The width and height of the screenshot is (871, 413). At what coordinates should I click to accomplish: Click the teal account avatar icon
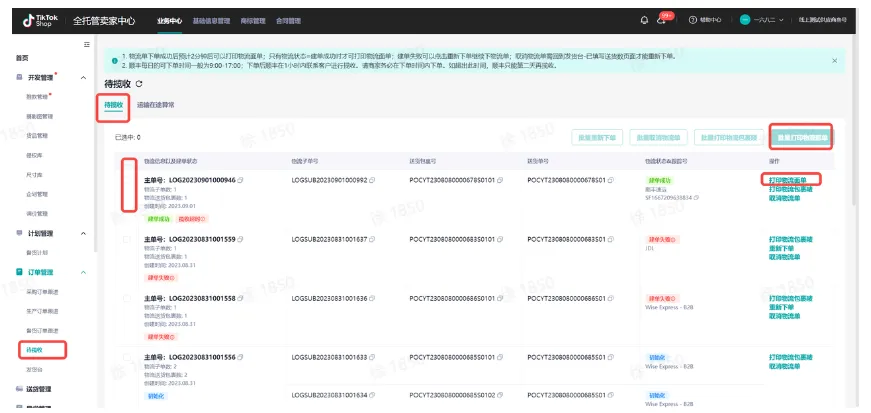[x=744, y=20]
